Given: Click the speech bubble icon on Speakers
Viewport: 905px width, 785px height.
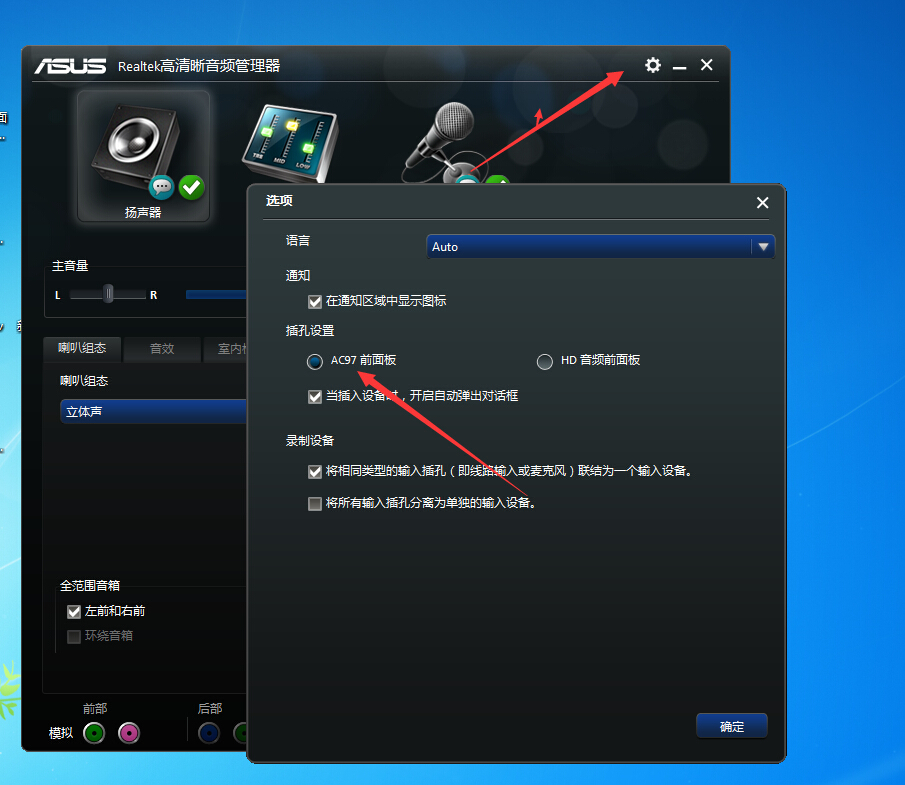Looking at the screenshot, I should coord(162,187).
